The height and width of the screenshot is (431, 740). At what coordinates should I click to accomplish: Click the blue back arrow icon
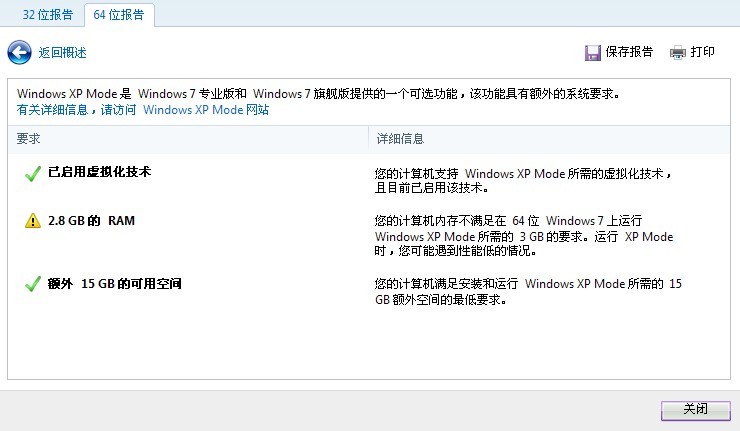pyautogui.click(x=19, y=52)
